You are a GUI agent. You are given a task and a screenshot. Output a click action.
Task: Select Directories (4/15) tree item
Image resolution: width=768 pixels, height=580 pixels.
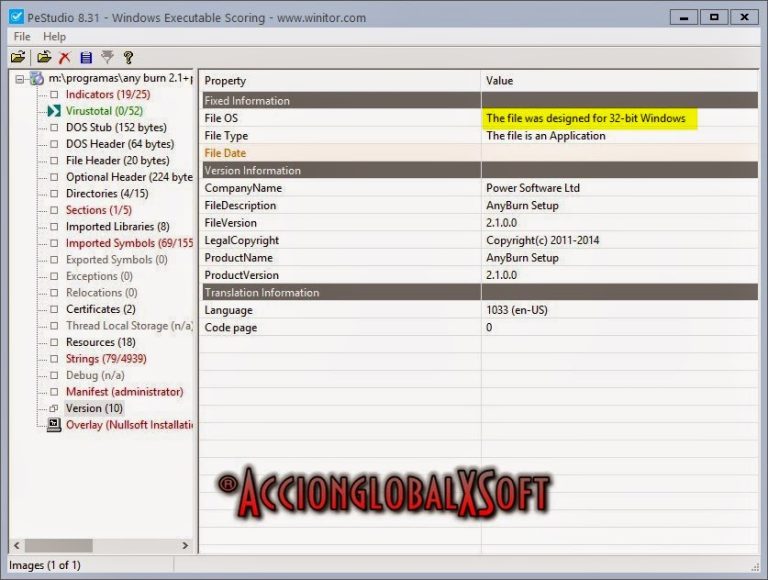(x=107, y=193)
